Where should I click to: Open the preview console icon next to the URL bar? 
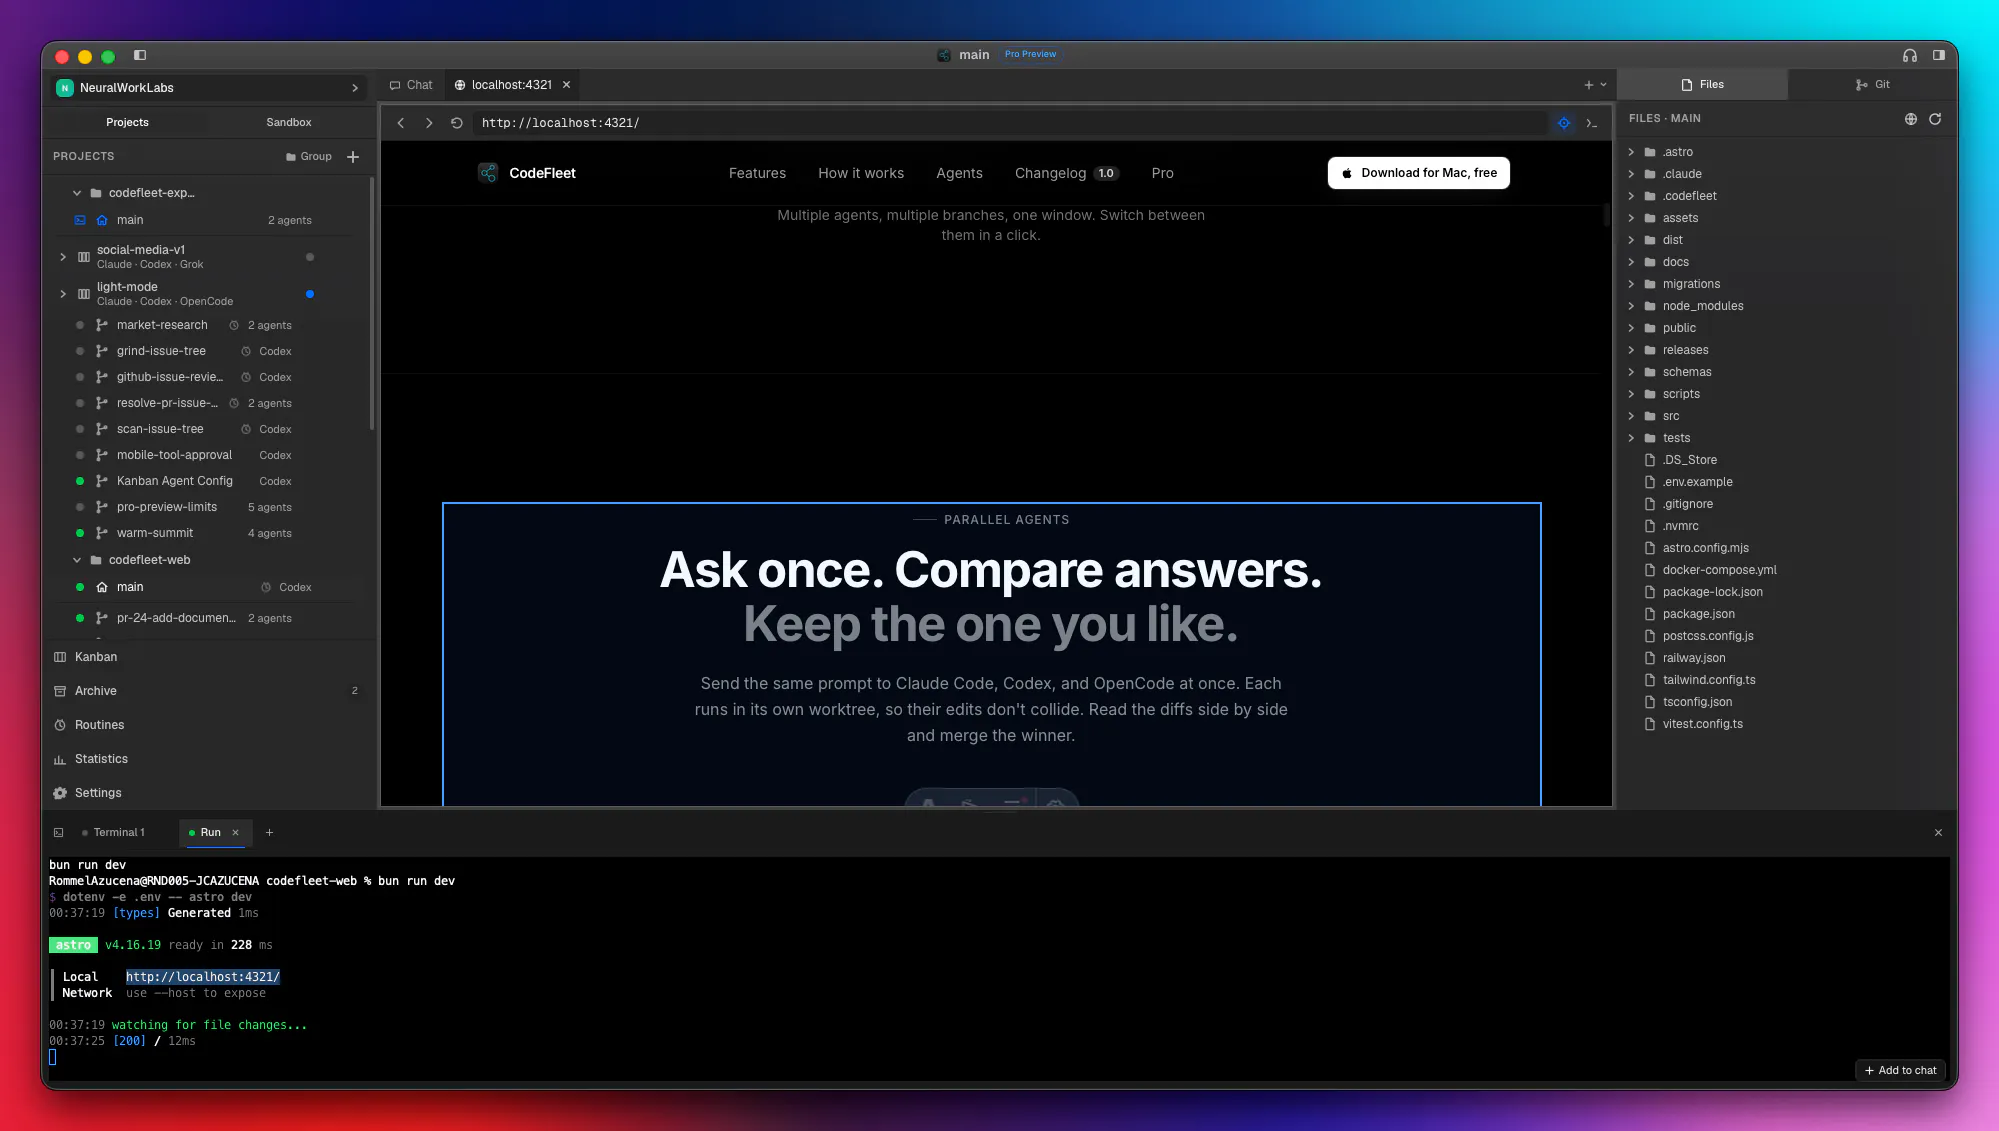1591,123
